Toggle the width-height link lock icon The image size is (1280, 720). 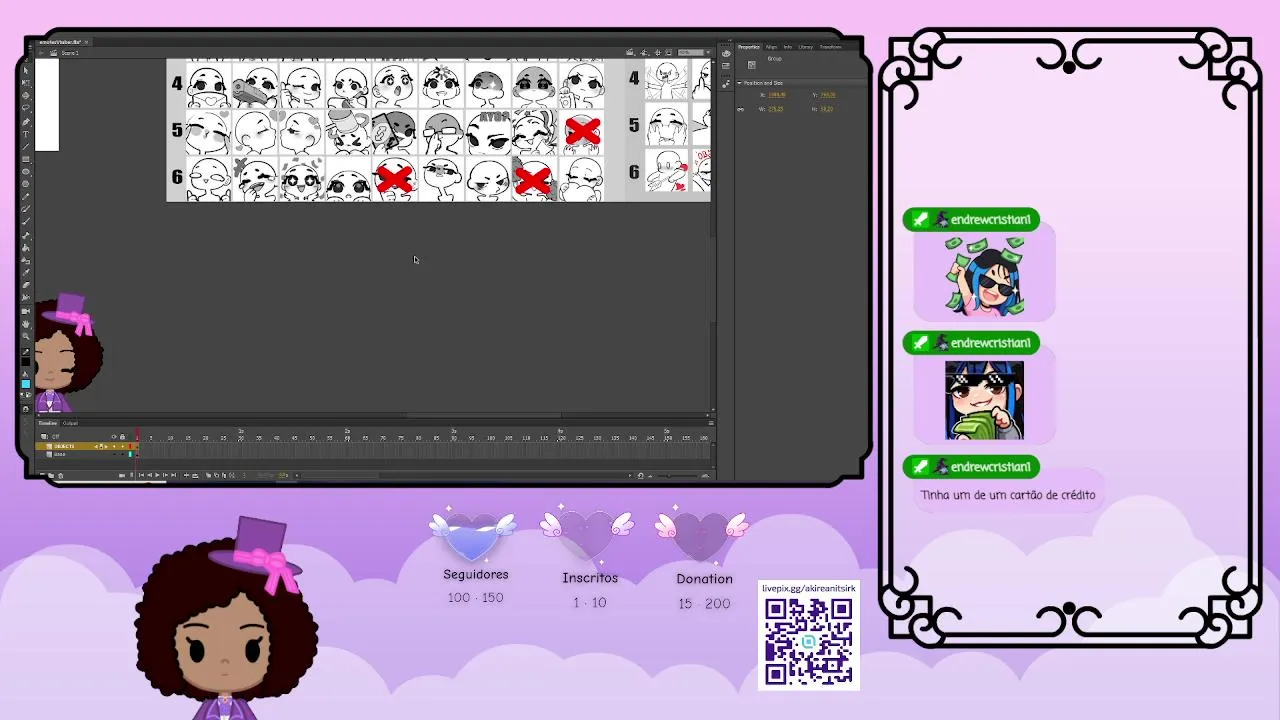(740, 109)
